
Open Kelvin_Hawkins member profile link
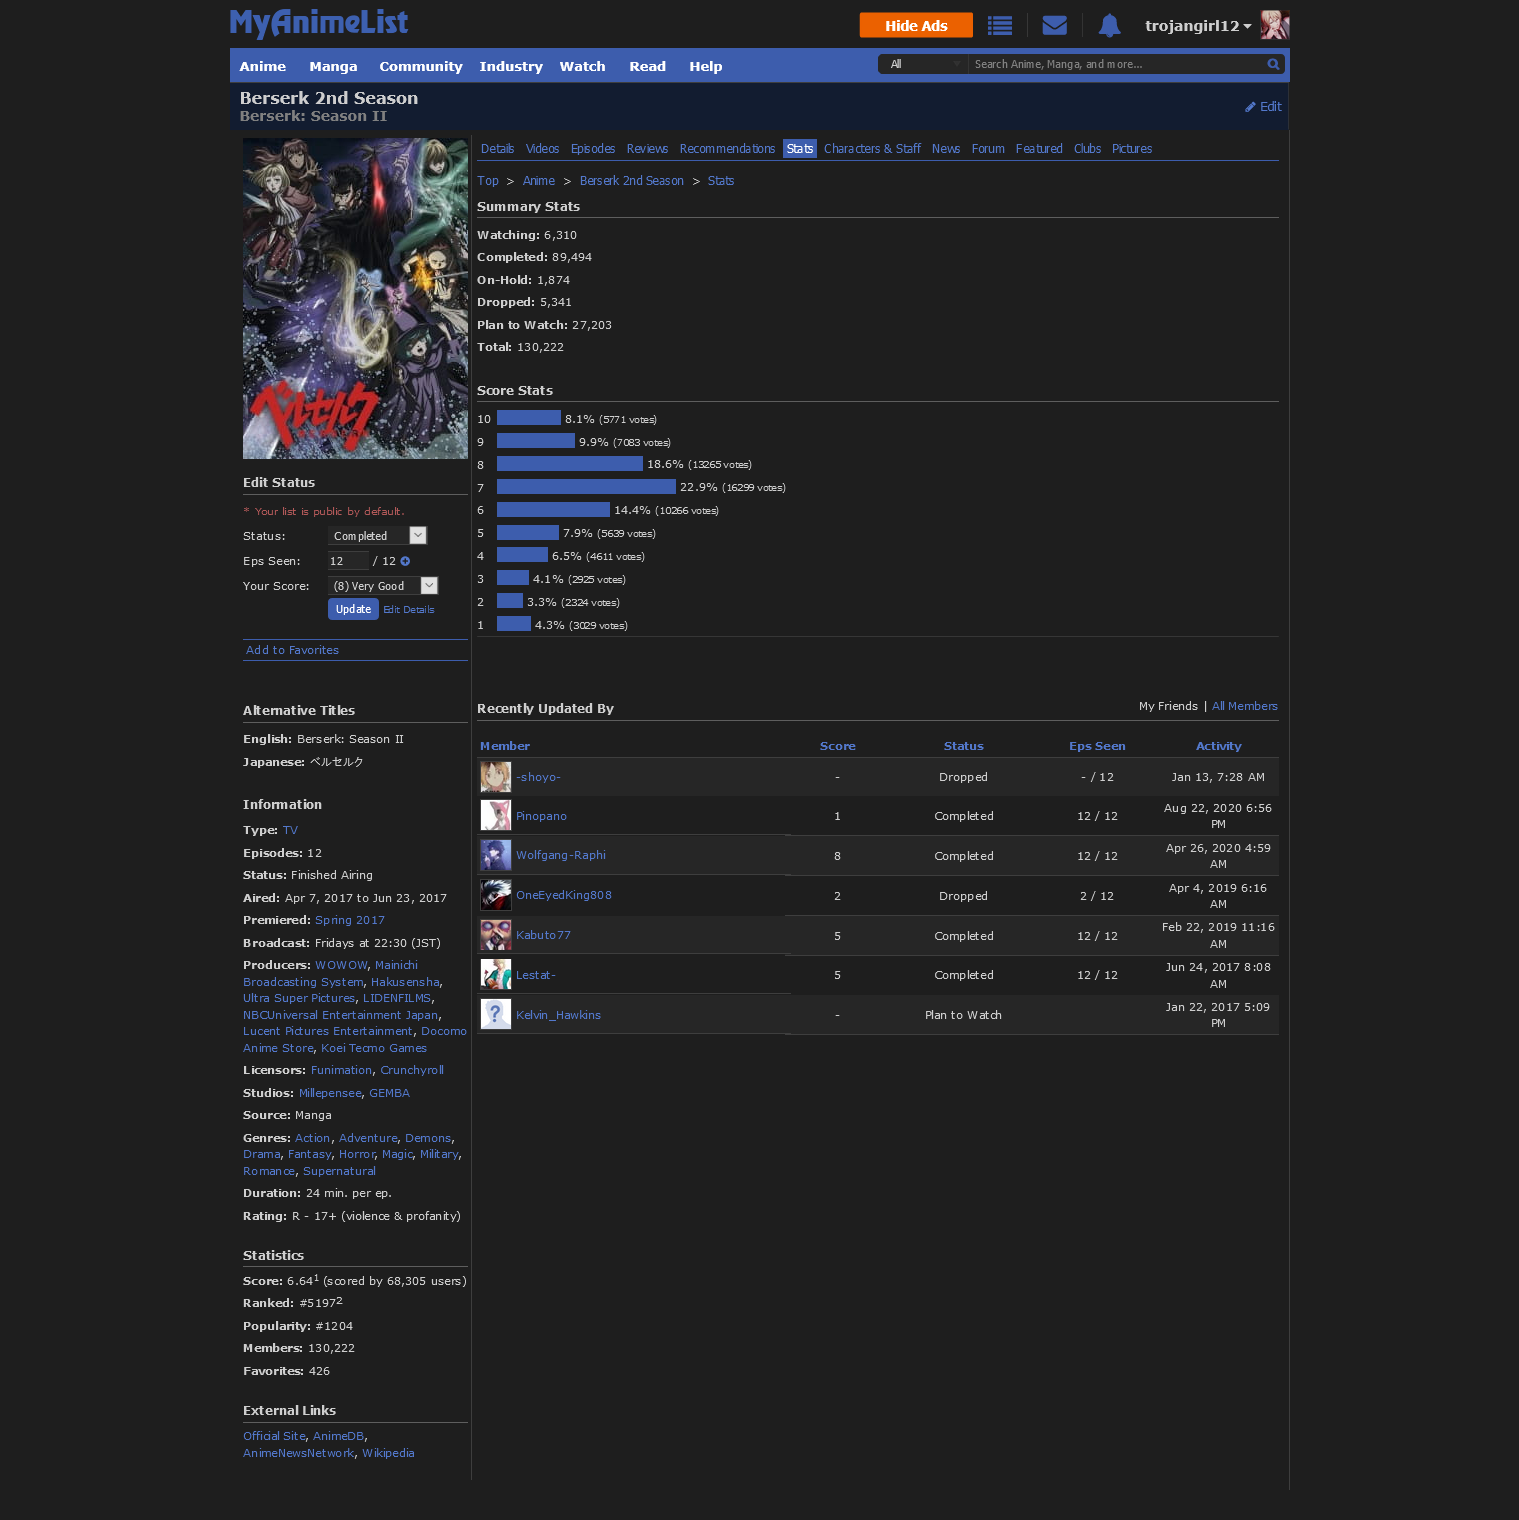click(558, 1015)
